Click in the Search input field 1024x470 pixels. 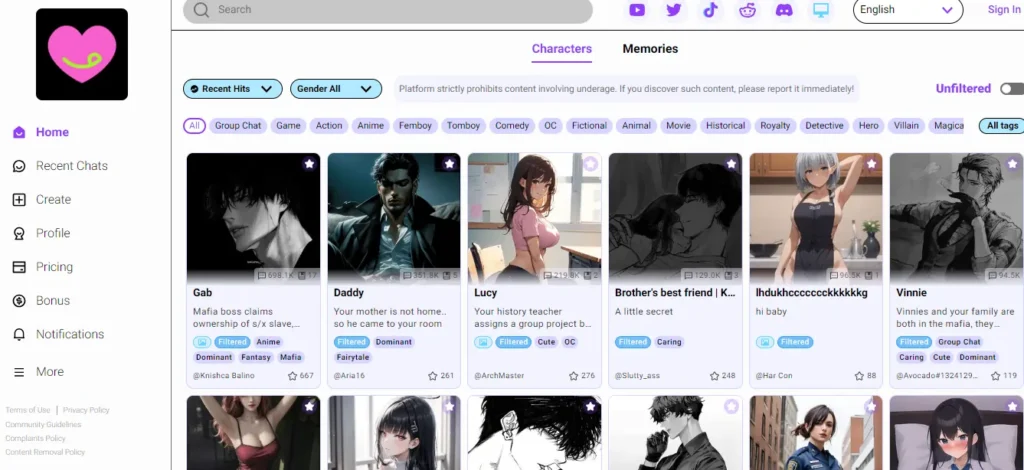click(388, 10)
